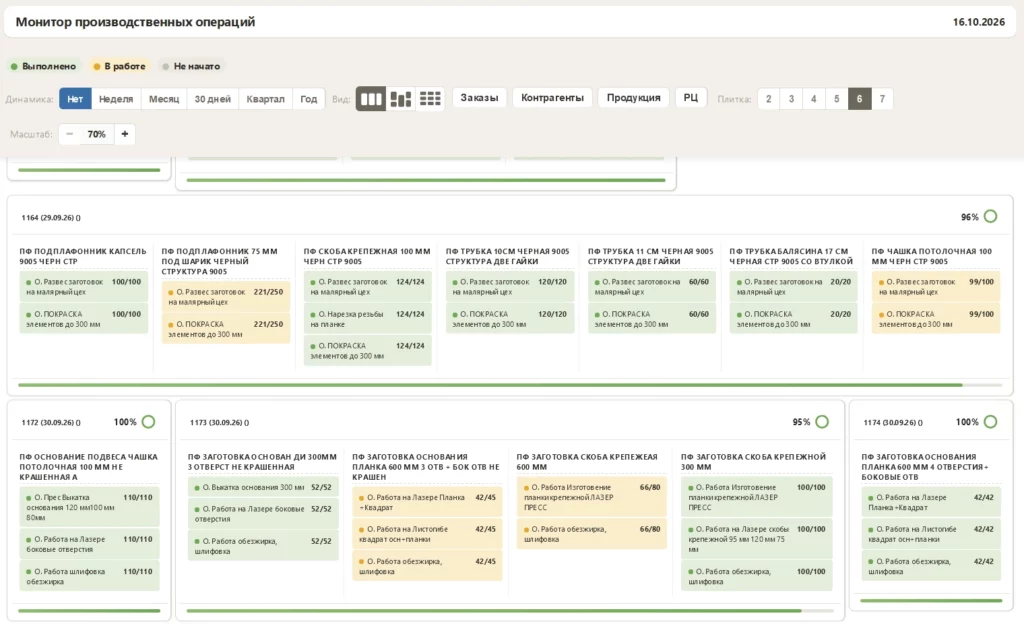The width and height of the screenshot is (1024, 624).
Task: Click the scale value field 70%
Action: point(97,134)
